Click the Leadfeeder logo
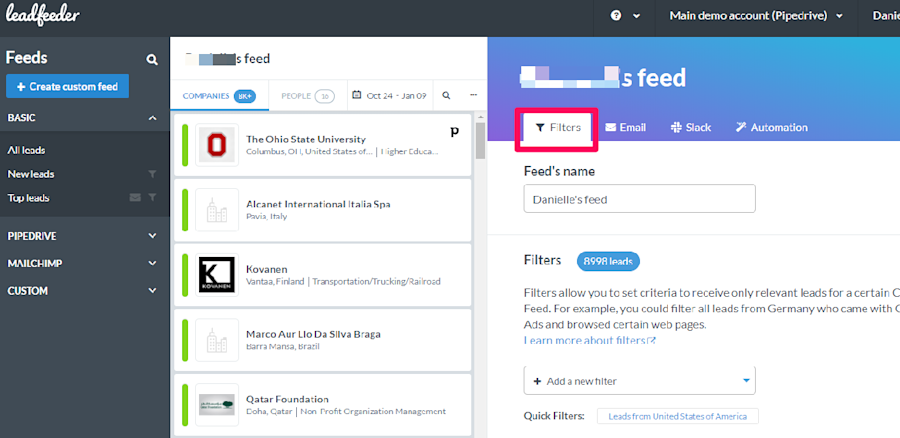Screen dimensions: 900x438 click(x=43, y=15)
